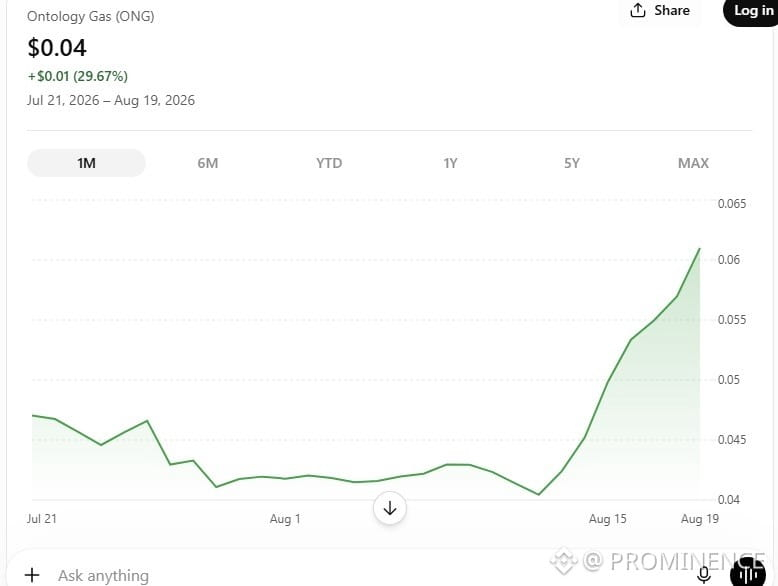
Task: Click the scroll-down arrow button
Action: [x=390, y=508]
